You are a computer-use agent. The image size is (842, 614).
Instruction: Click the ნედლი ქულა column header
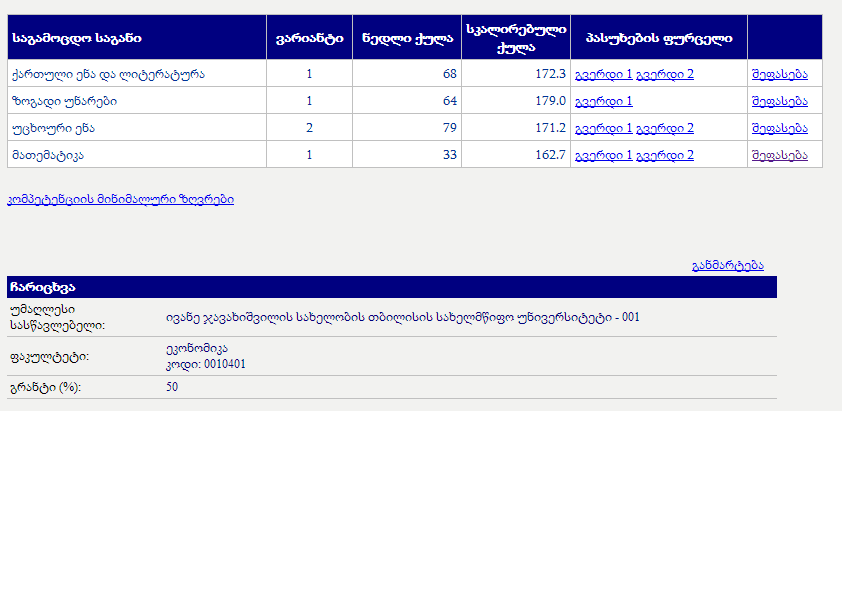(407, 37)
